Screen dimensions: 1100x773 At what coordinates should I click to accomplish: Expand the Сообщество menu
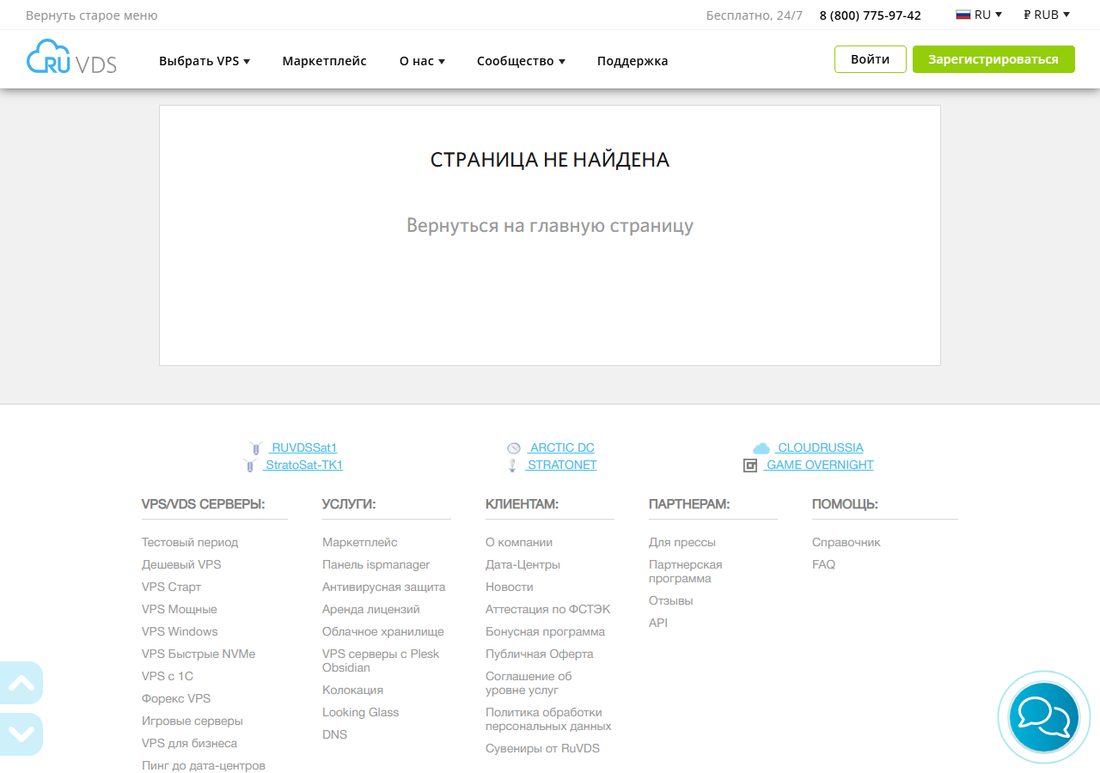[x=521, y=61]
